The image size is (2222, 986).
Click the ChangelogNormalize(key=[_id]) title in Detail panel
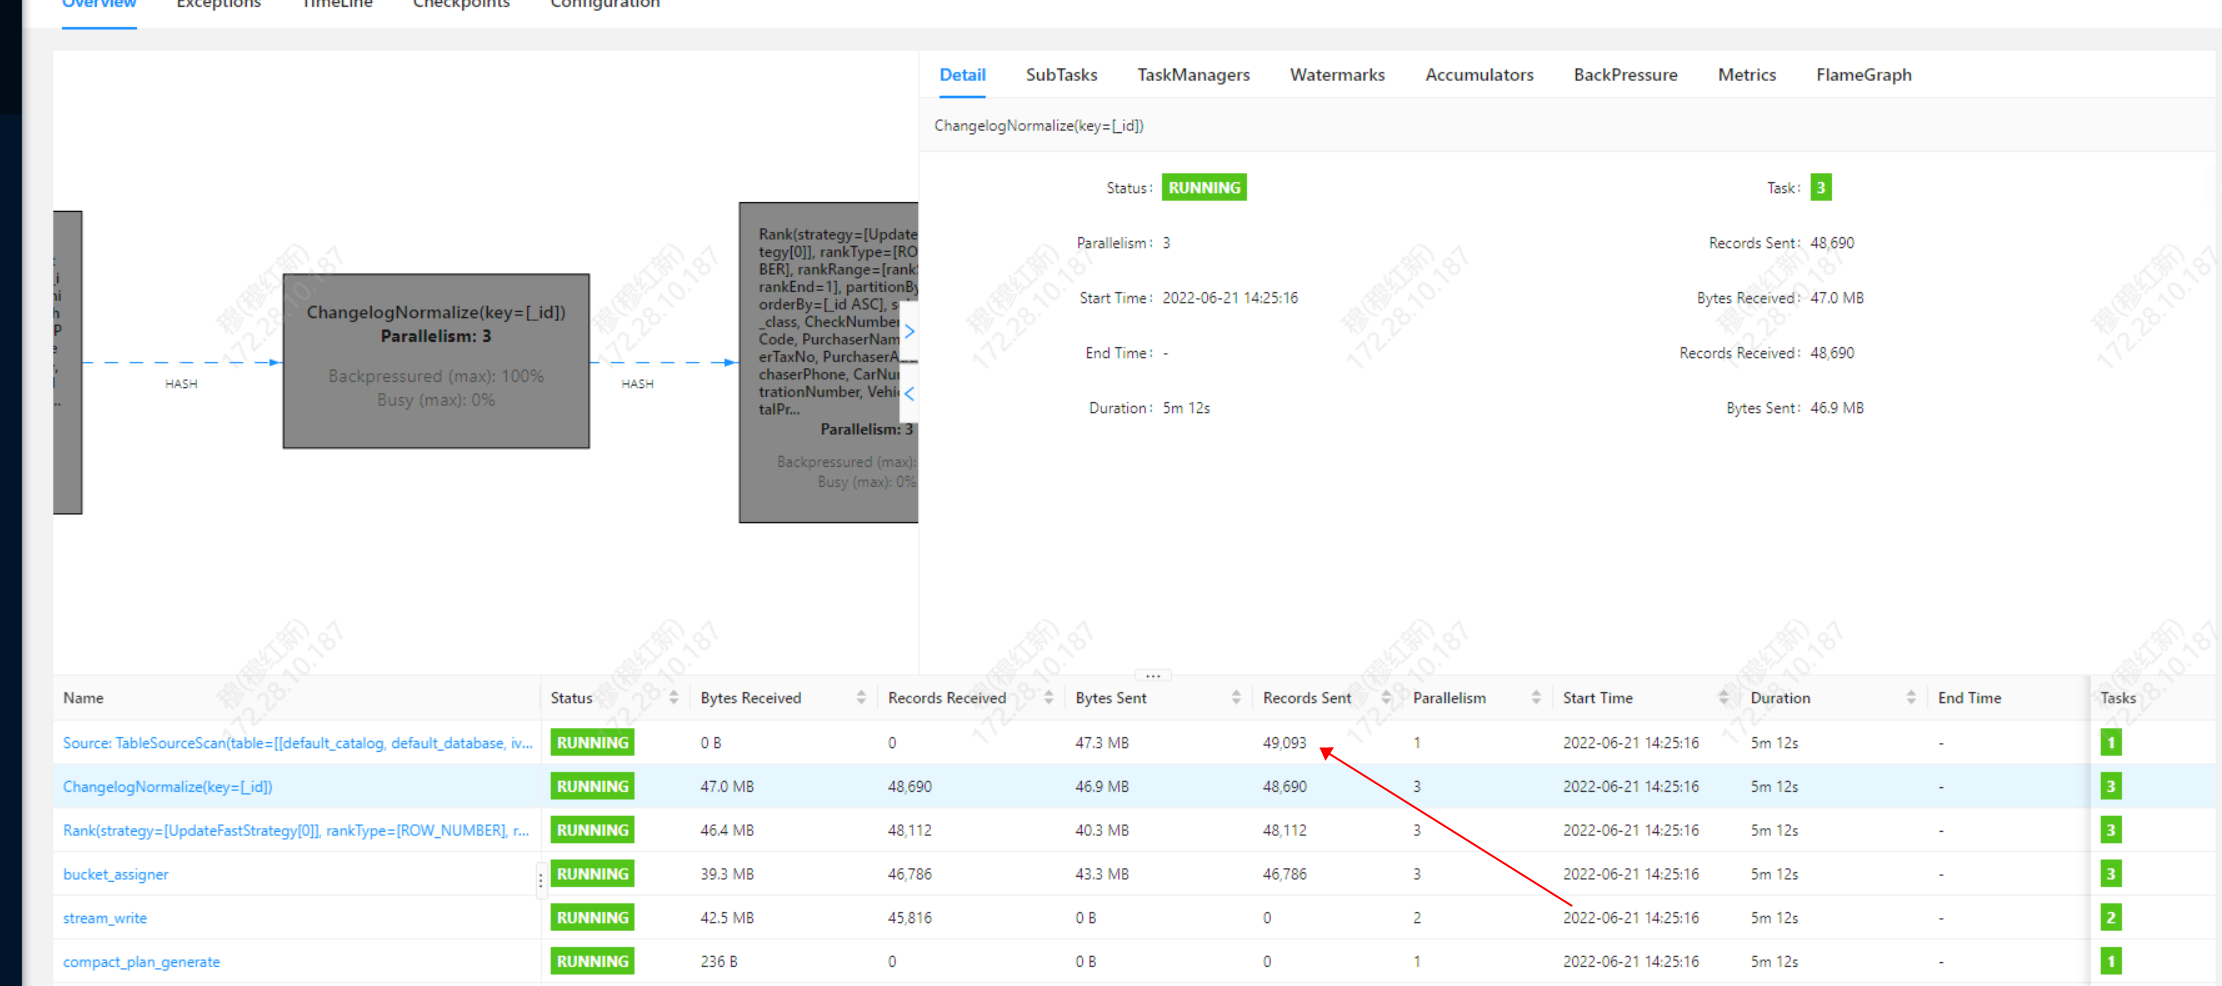[1039, 126]
